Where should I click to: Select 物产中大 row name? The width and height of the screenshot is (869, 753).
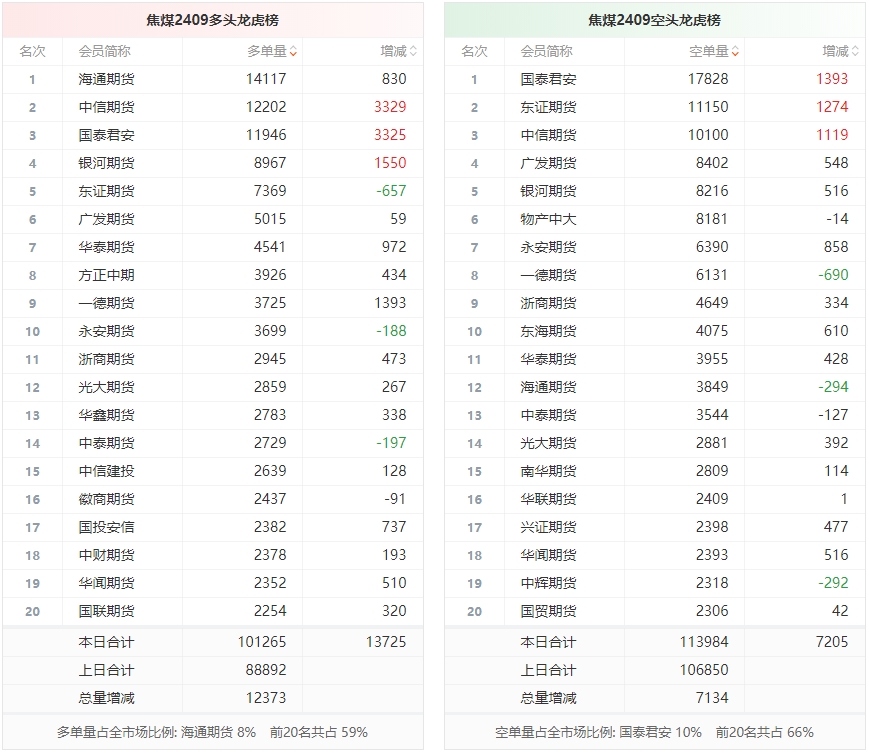[x=548, y=219]
